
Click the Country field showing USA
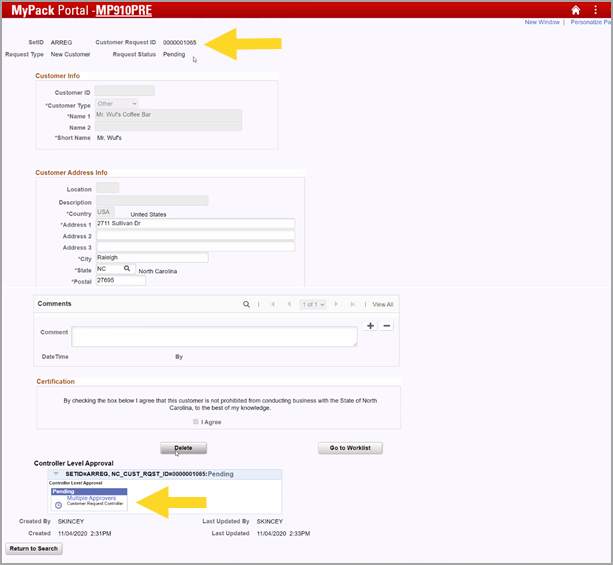(x=105, y=212)
